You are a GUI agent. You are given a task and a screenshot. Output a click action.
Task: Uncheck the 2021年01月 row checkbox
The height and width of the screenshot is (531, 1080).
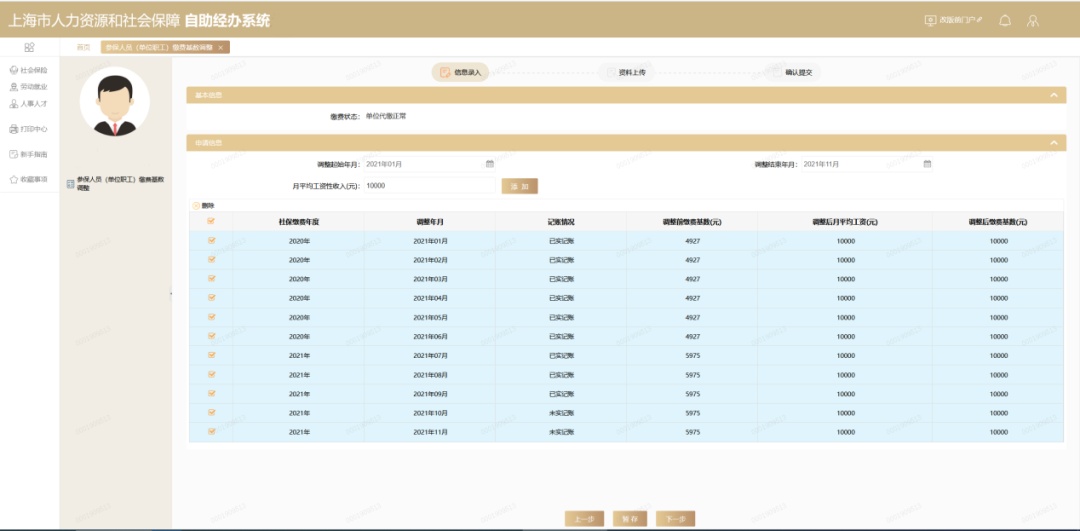tap(211, 241)
